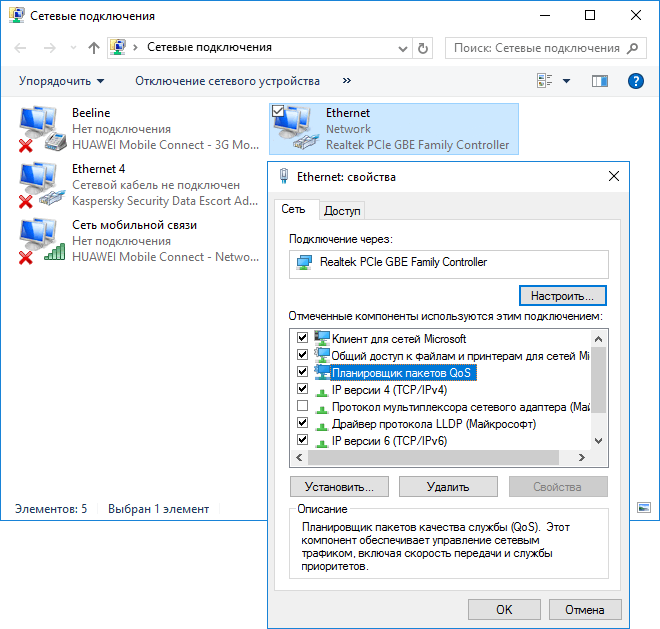The height and width of the screenshot is (629, 660).
Task: Click the Поиск: Сетевые подключения search field
Action: [x=536, y=48]
